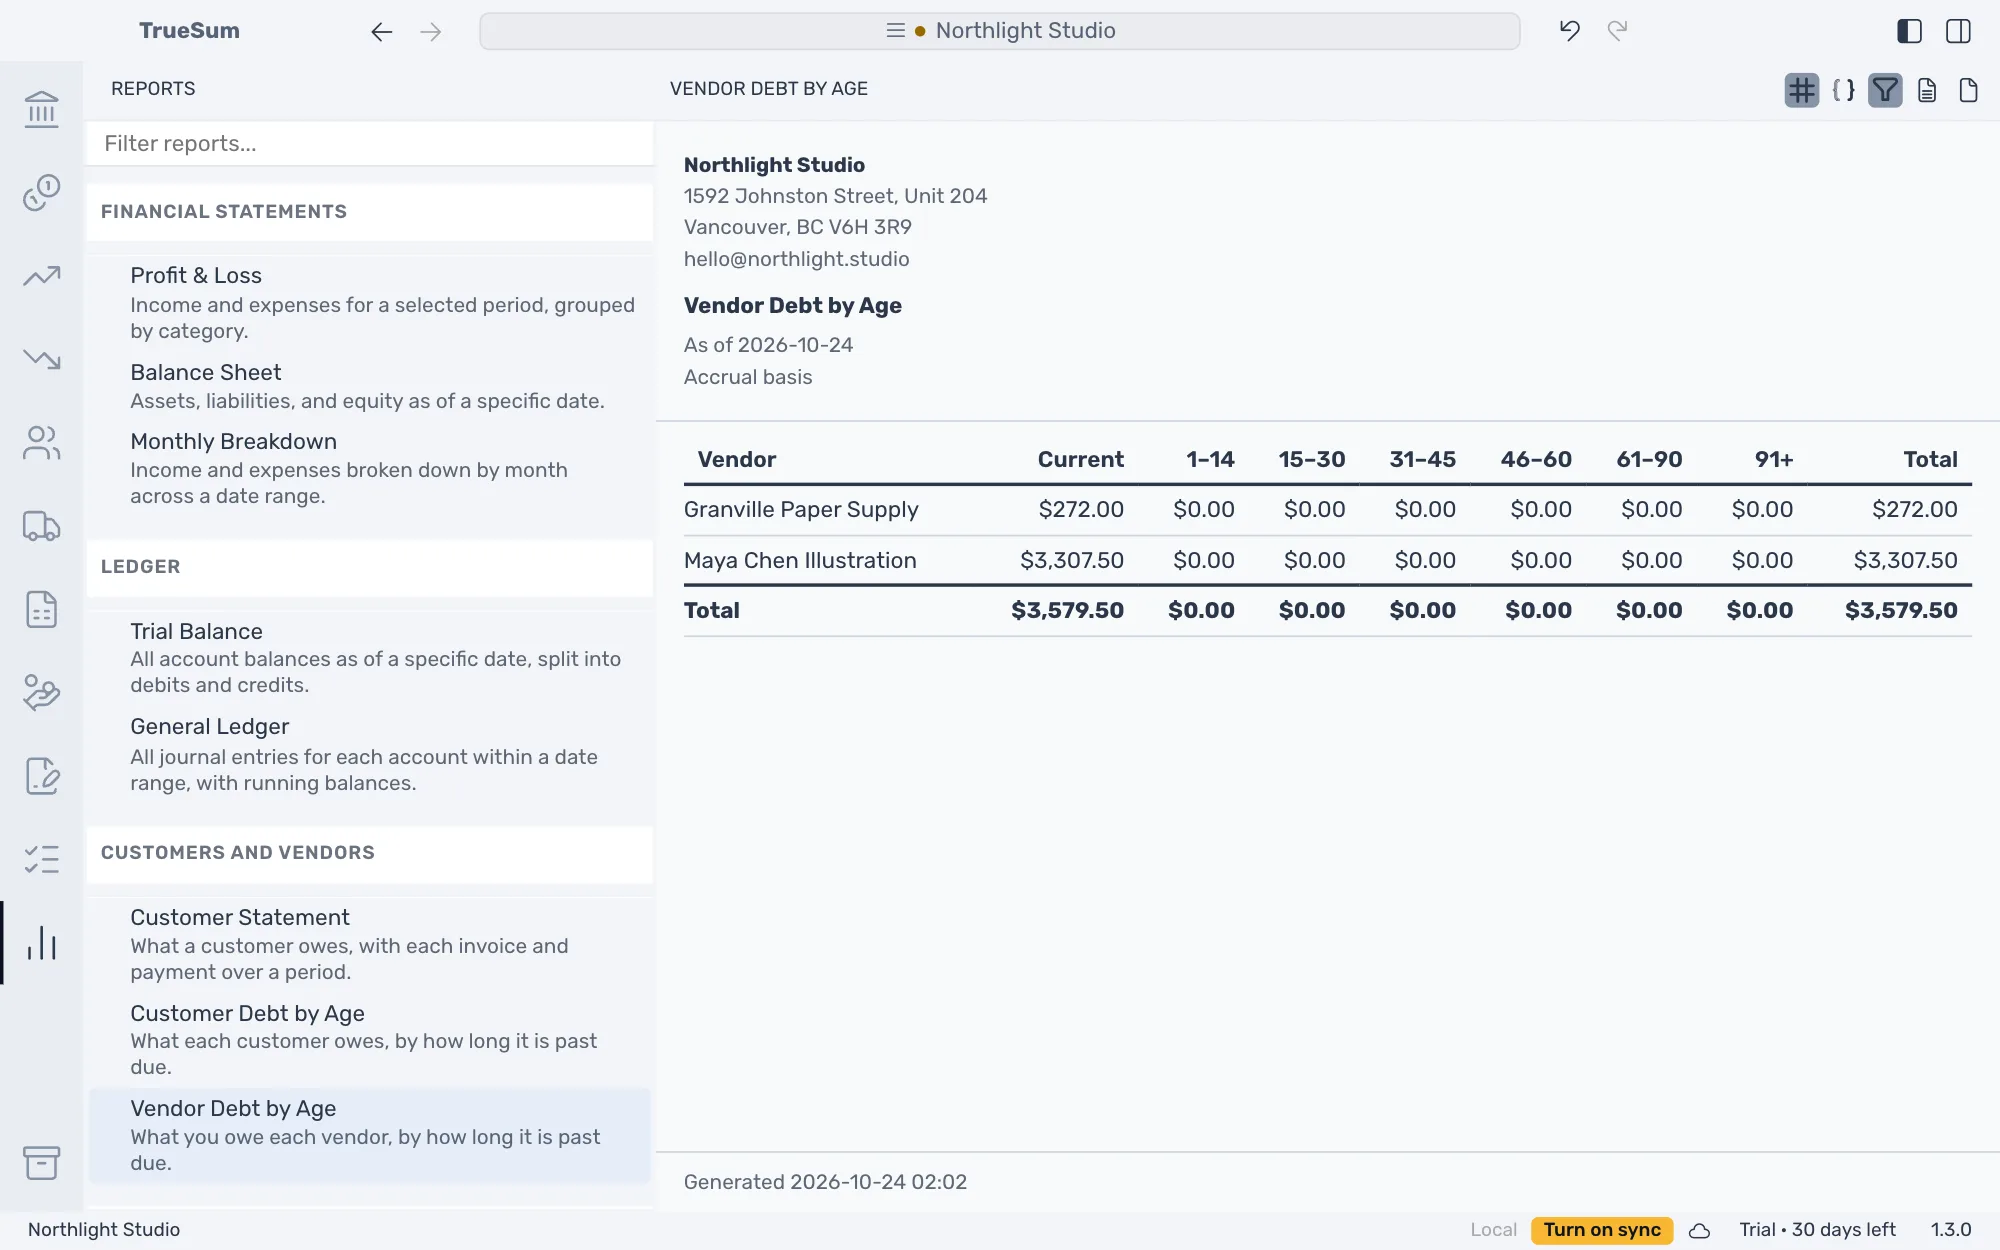Click the $3,579.50 grand total cell
This screenshot has width=2000, height=1250.
coord(1901,611)
